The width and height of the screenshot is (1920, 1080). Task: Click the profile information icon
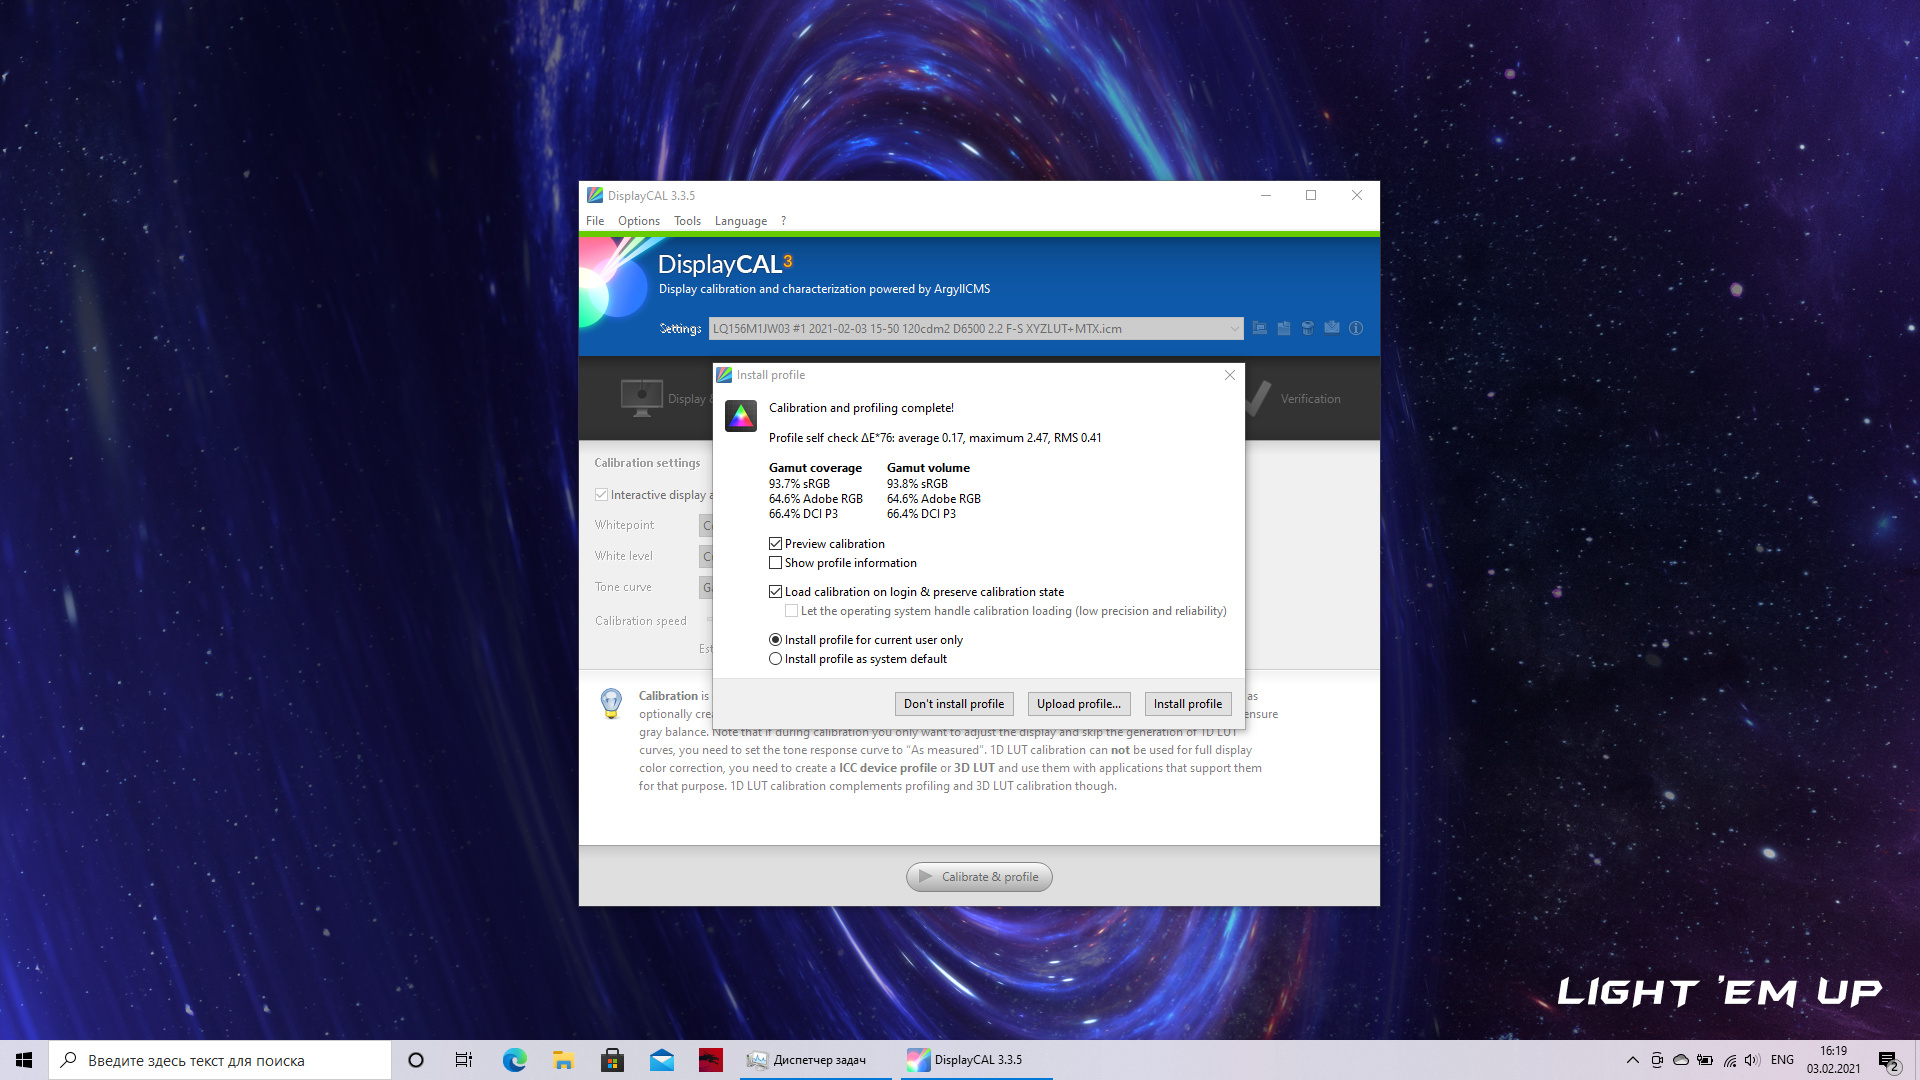(x=1356, y=328)
